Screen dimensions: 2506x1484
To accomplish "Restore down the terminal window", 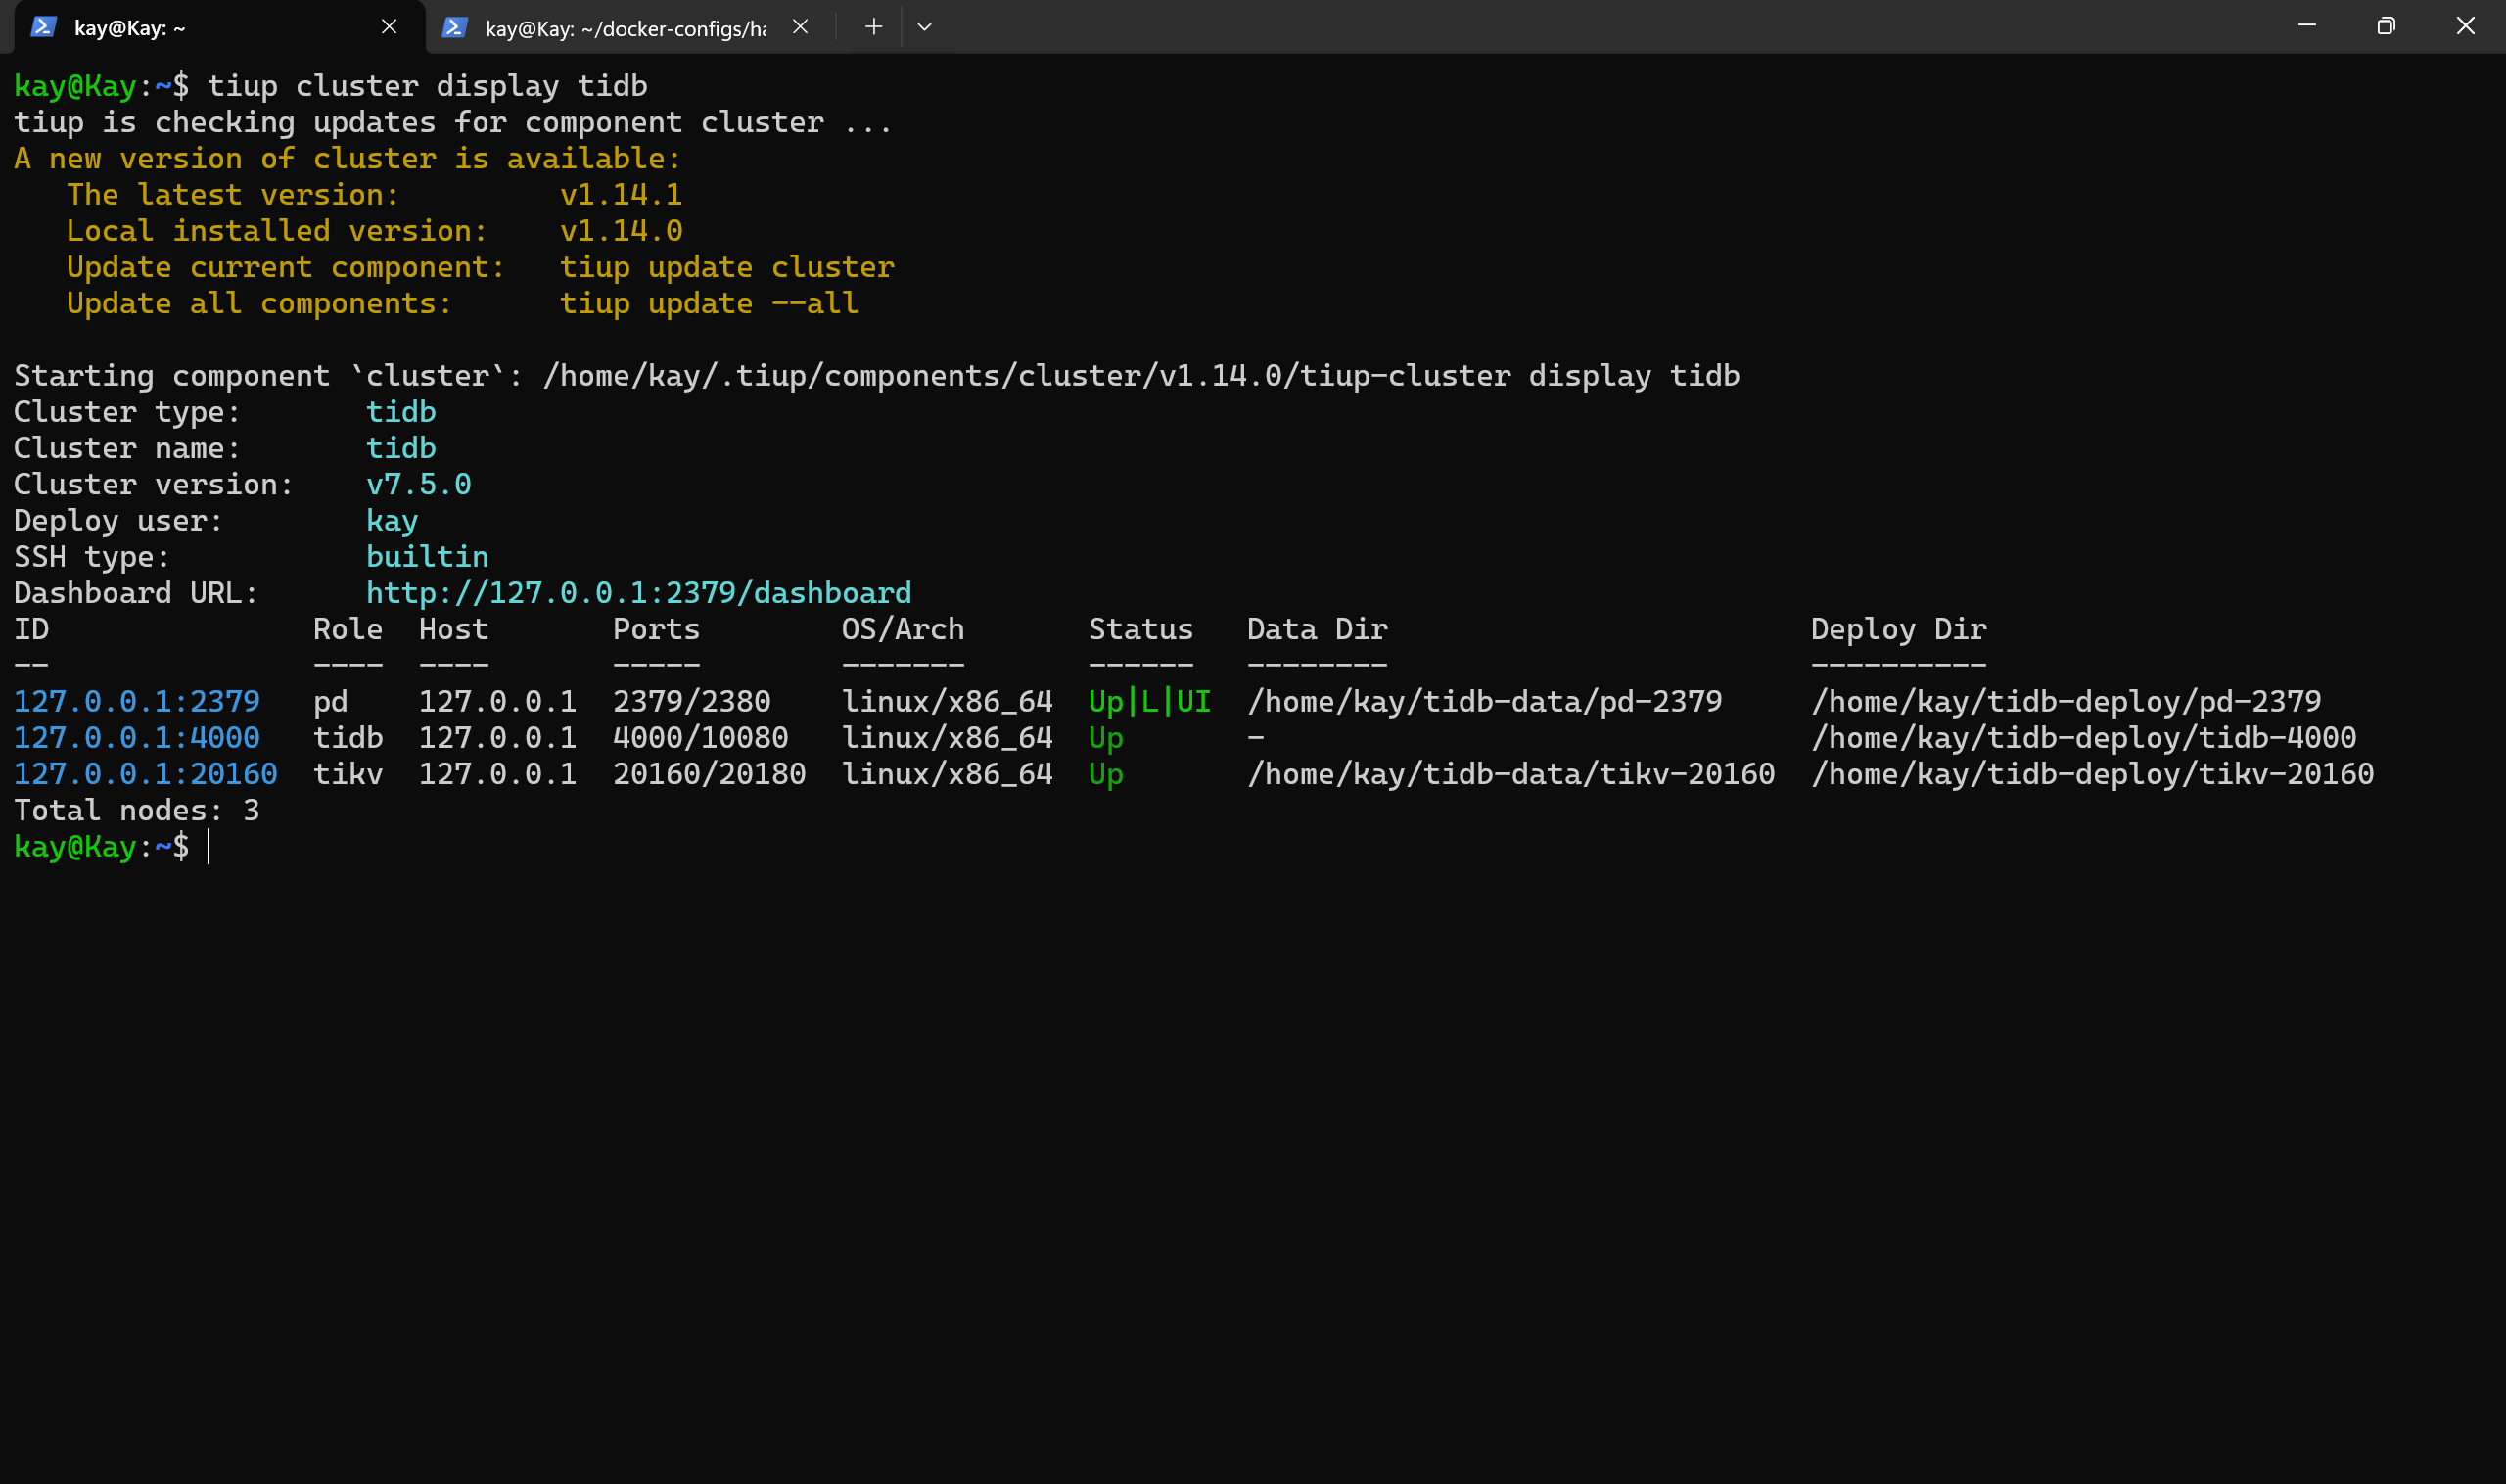I will [2386, 26].
